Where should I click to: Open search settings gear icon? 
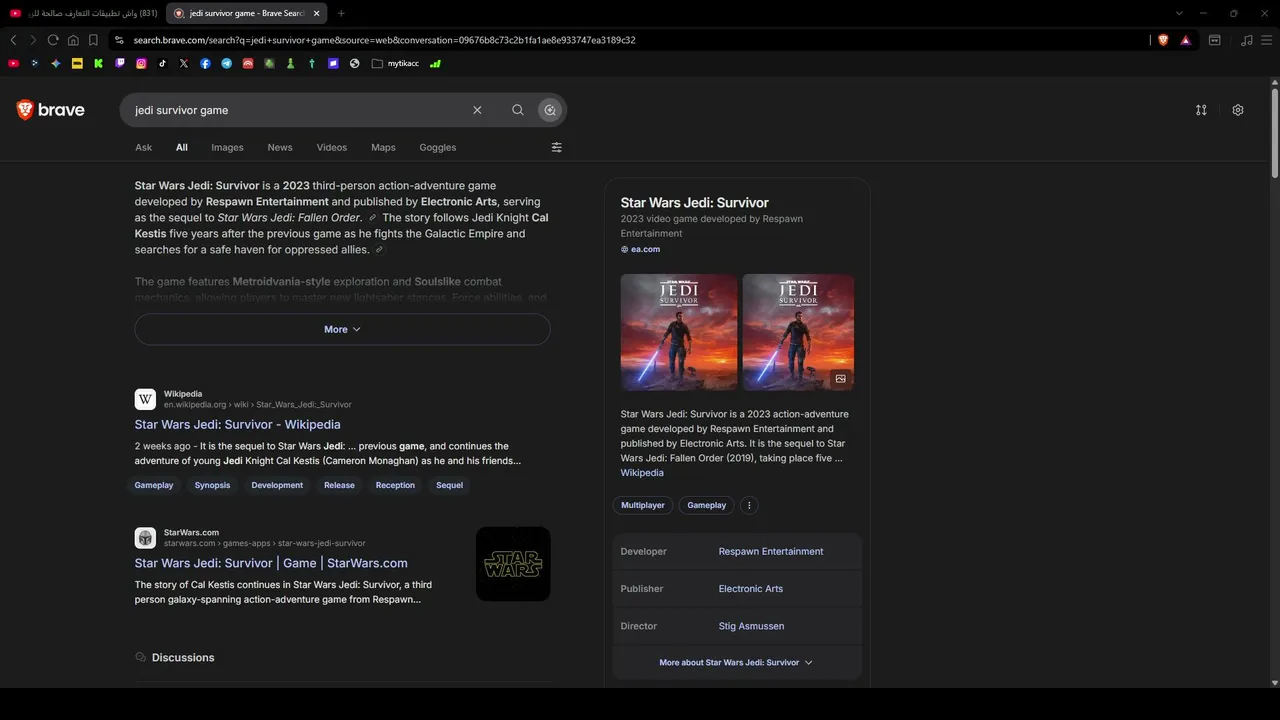(1238, 110)
